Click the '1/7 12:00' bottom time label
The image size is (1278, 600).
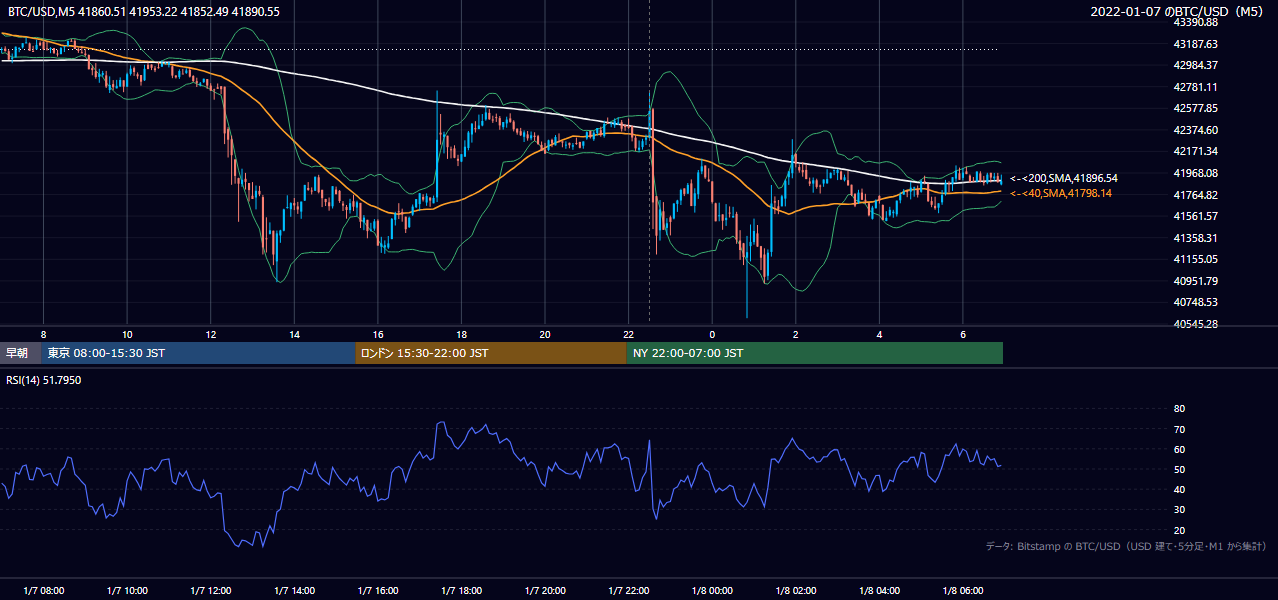(x=211, y=591)
